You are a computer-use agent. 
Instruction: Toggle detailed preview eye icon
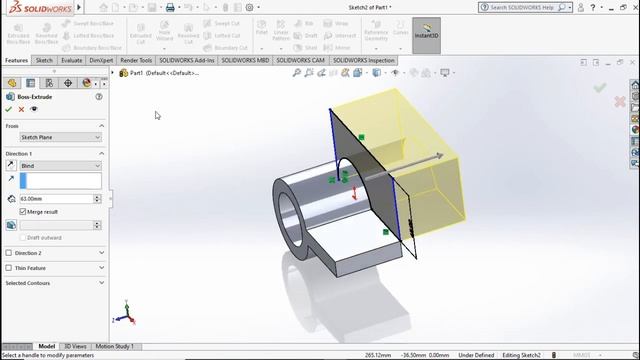pos(34,109)
